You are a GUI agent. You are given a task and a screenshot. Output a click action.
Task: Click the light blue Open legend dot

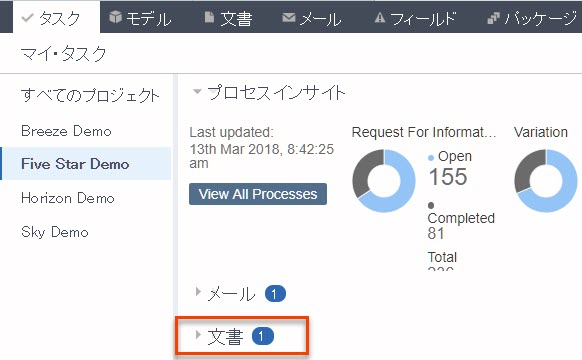point(431,158)
